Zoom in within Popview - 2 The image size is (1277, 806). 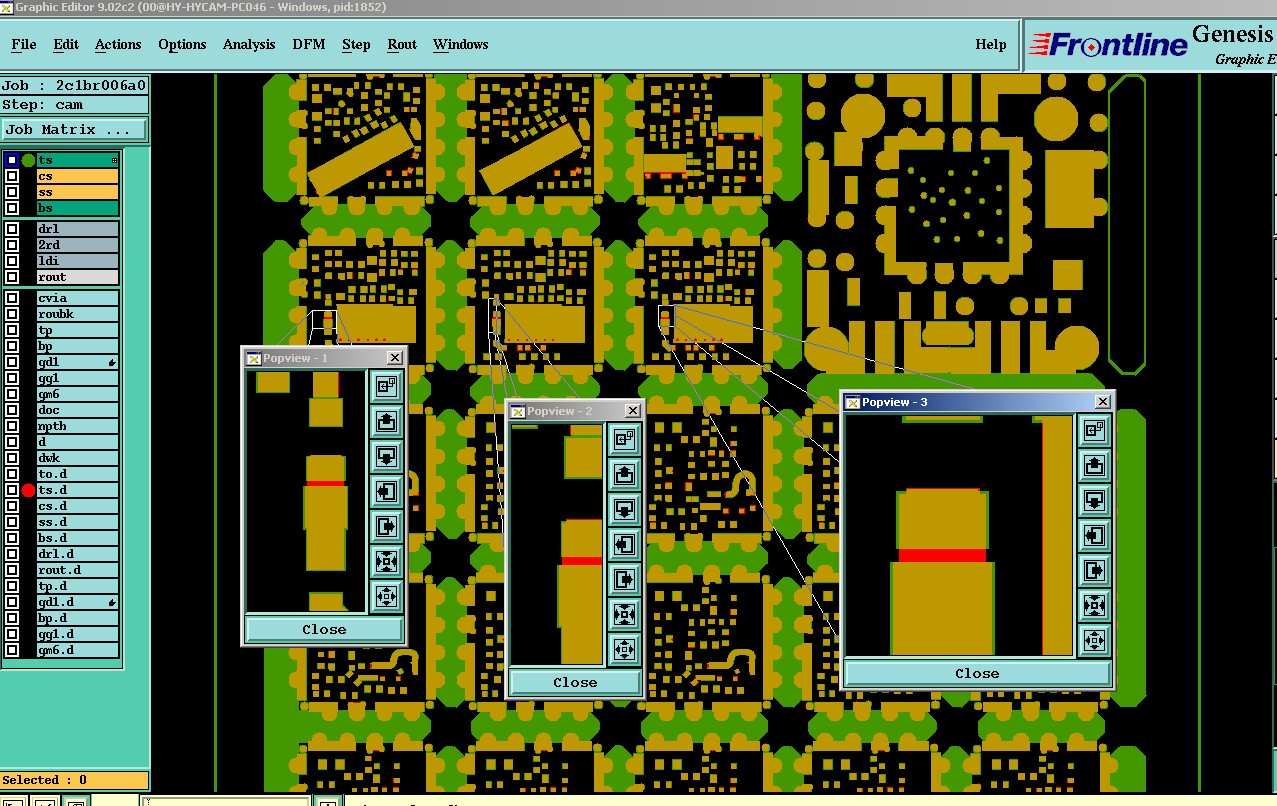(x=624, y=614)
